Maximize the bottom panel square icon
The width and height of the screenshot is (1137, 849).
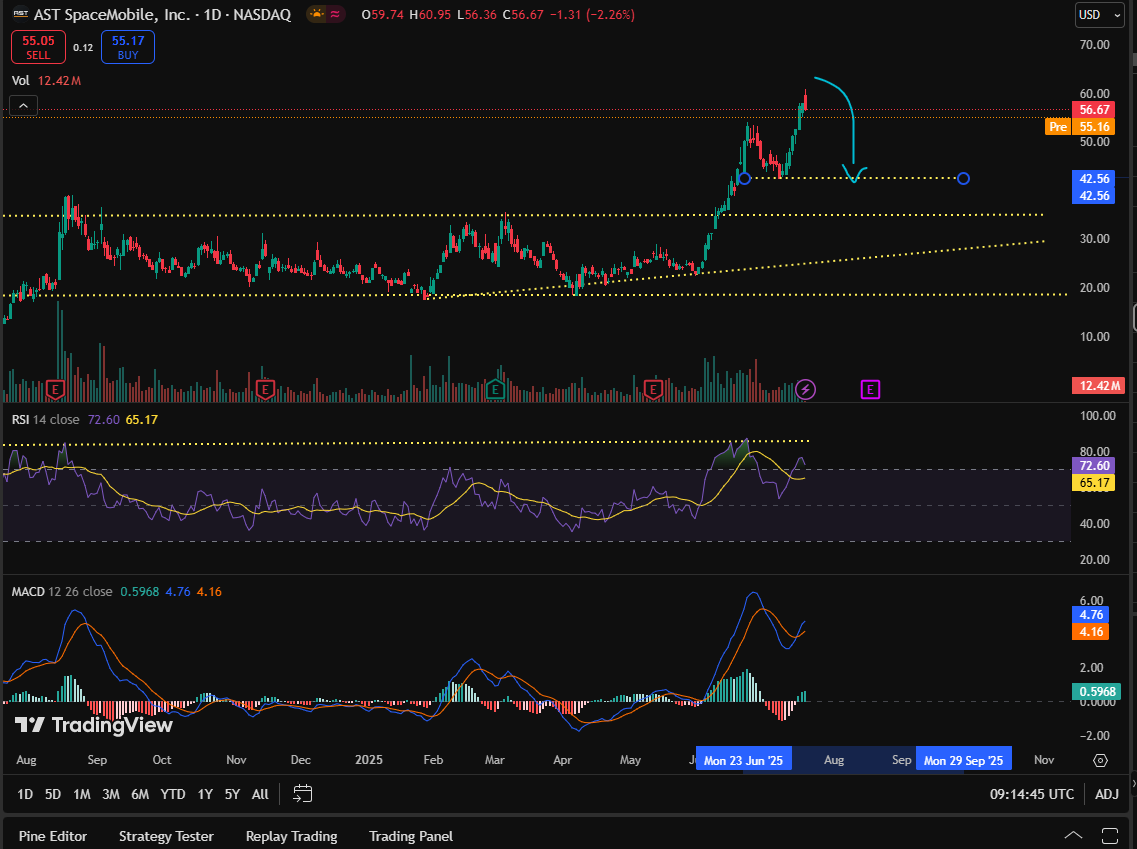1109,835
